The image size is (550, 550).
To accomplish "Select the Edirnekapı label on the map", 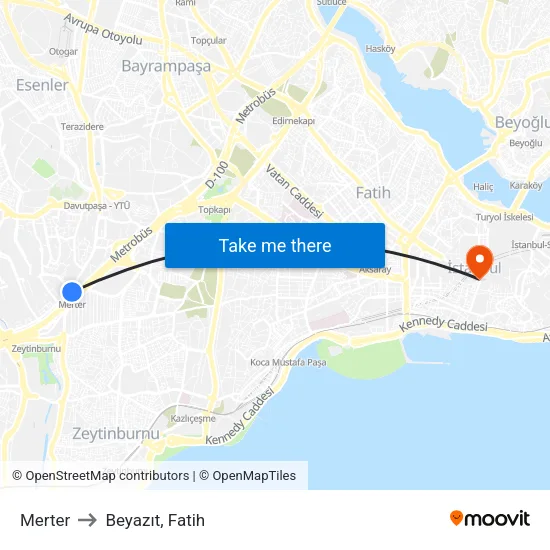I will point(294,121).
